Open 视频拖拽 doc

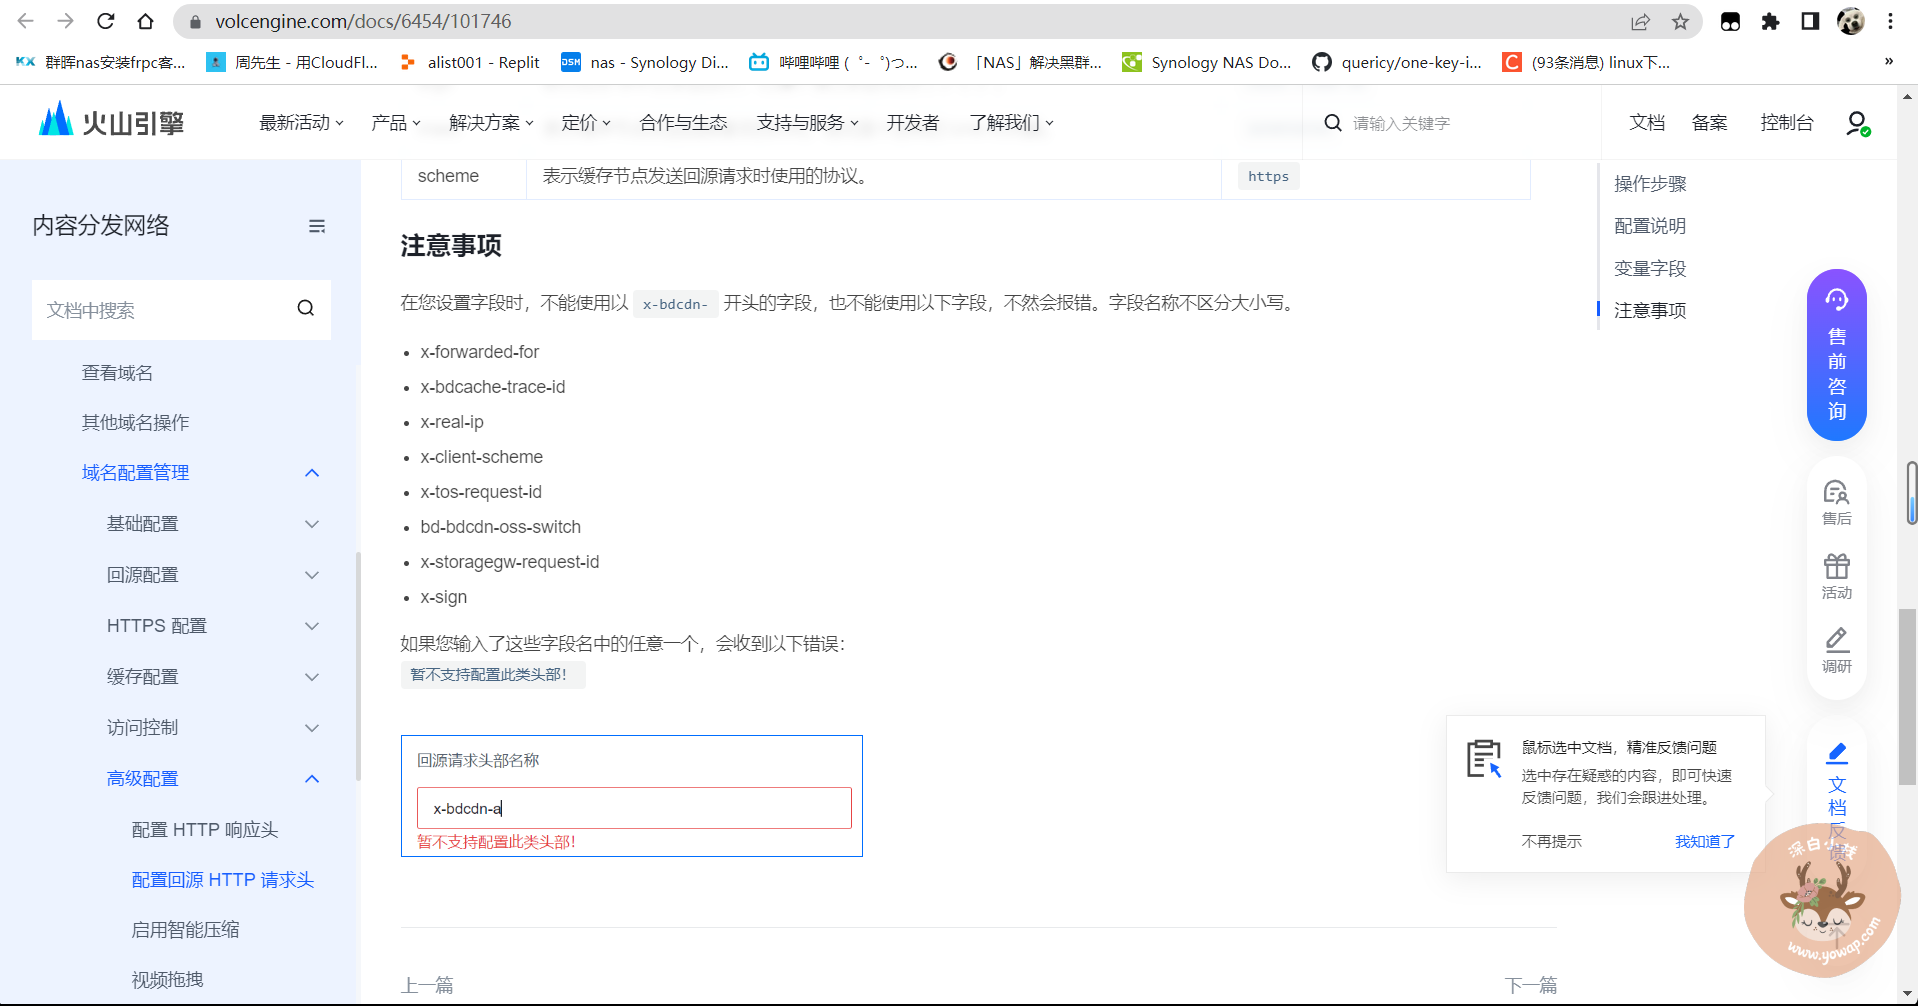click(167, 980)
